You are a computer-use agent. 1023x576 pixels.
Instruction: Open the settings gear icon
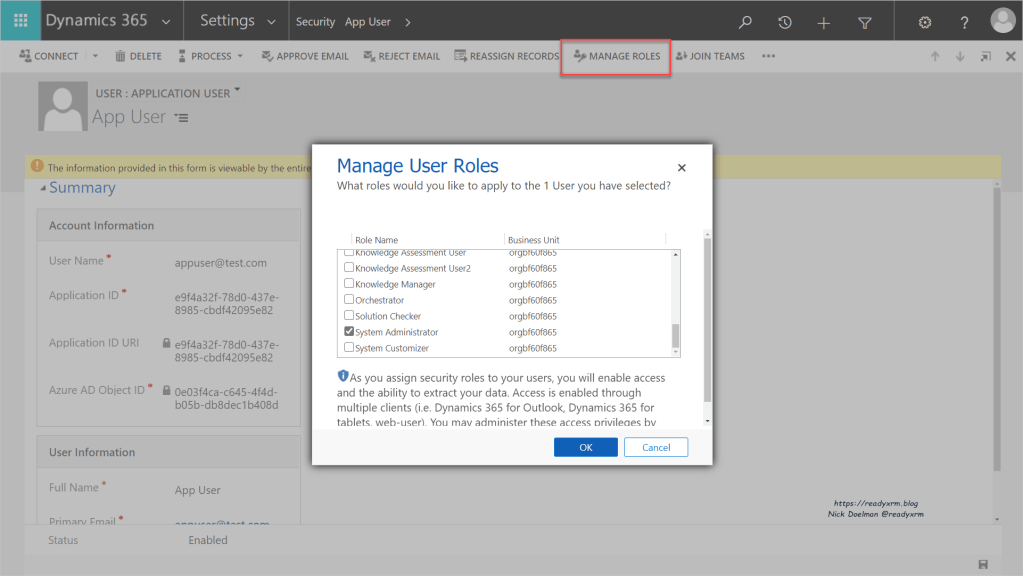click(x=925, y=22)
